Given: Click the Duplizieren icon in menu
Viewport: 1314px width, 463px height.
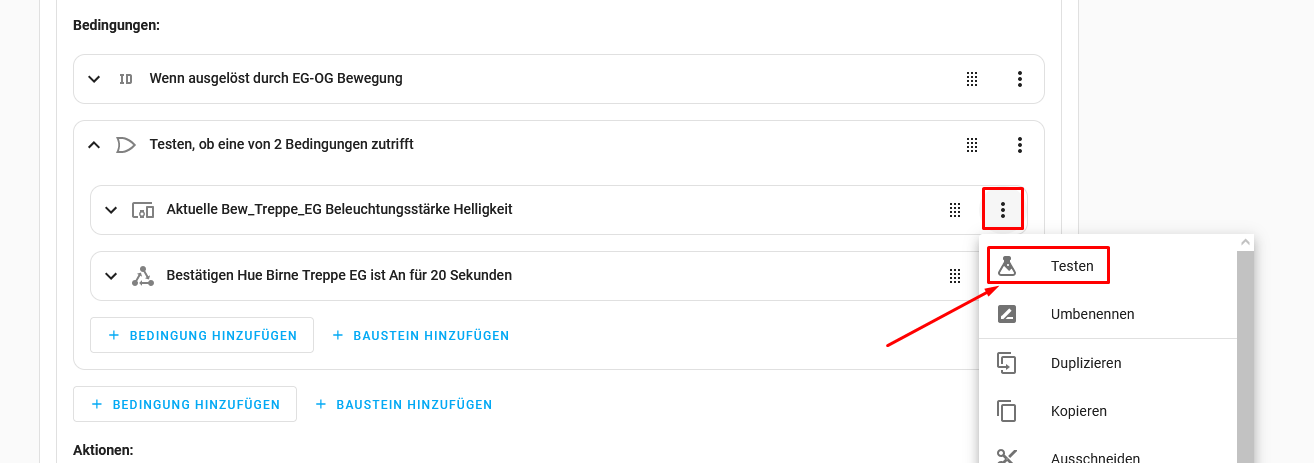Looking at the screenshot, I should click(x=1007, y=363).
